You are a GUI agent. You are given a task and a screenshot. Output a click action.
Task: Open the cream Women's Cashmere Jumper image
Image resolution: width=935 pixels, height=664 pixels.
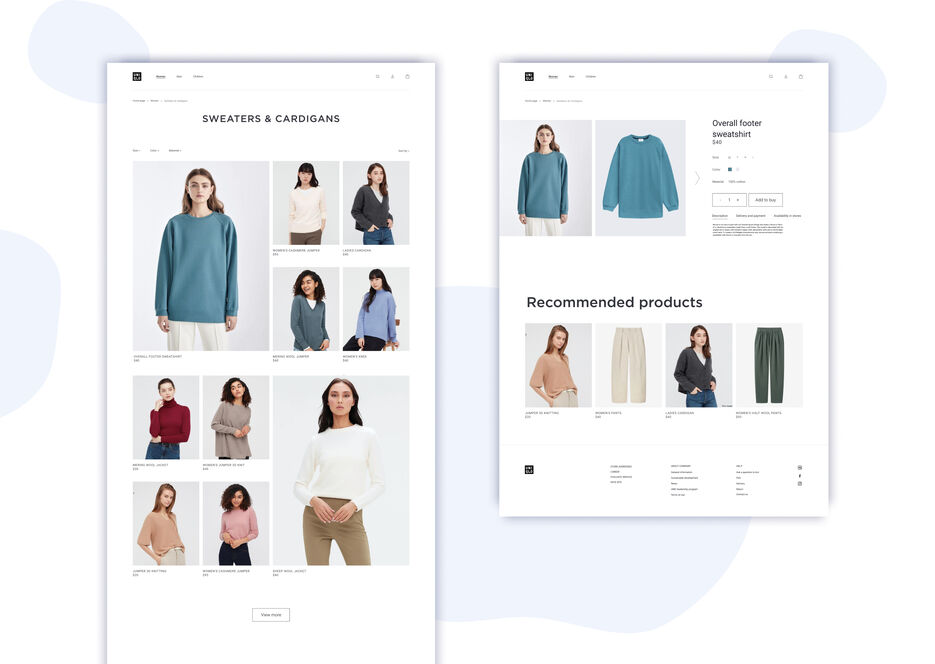[306, 203]
